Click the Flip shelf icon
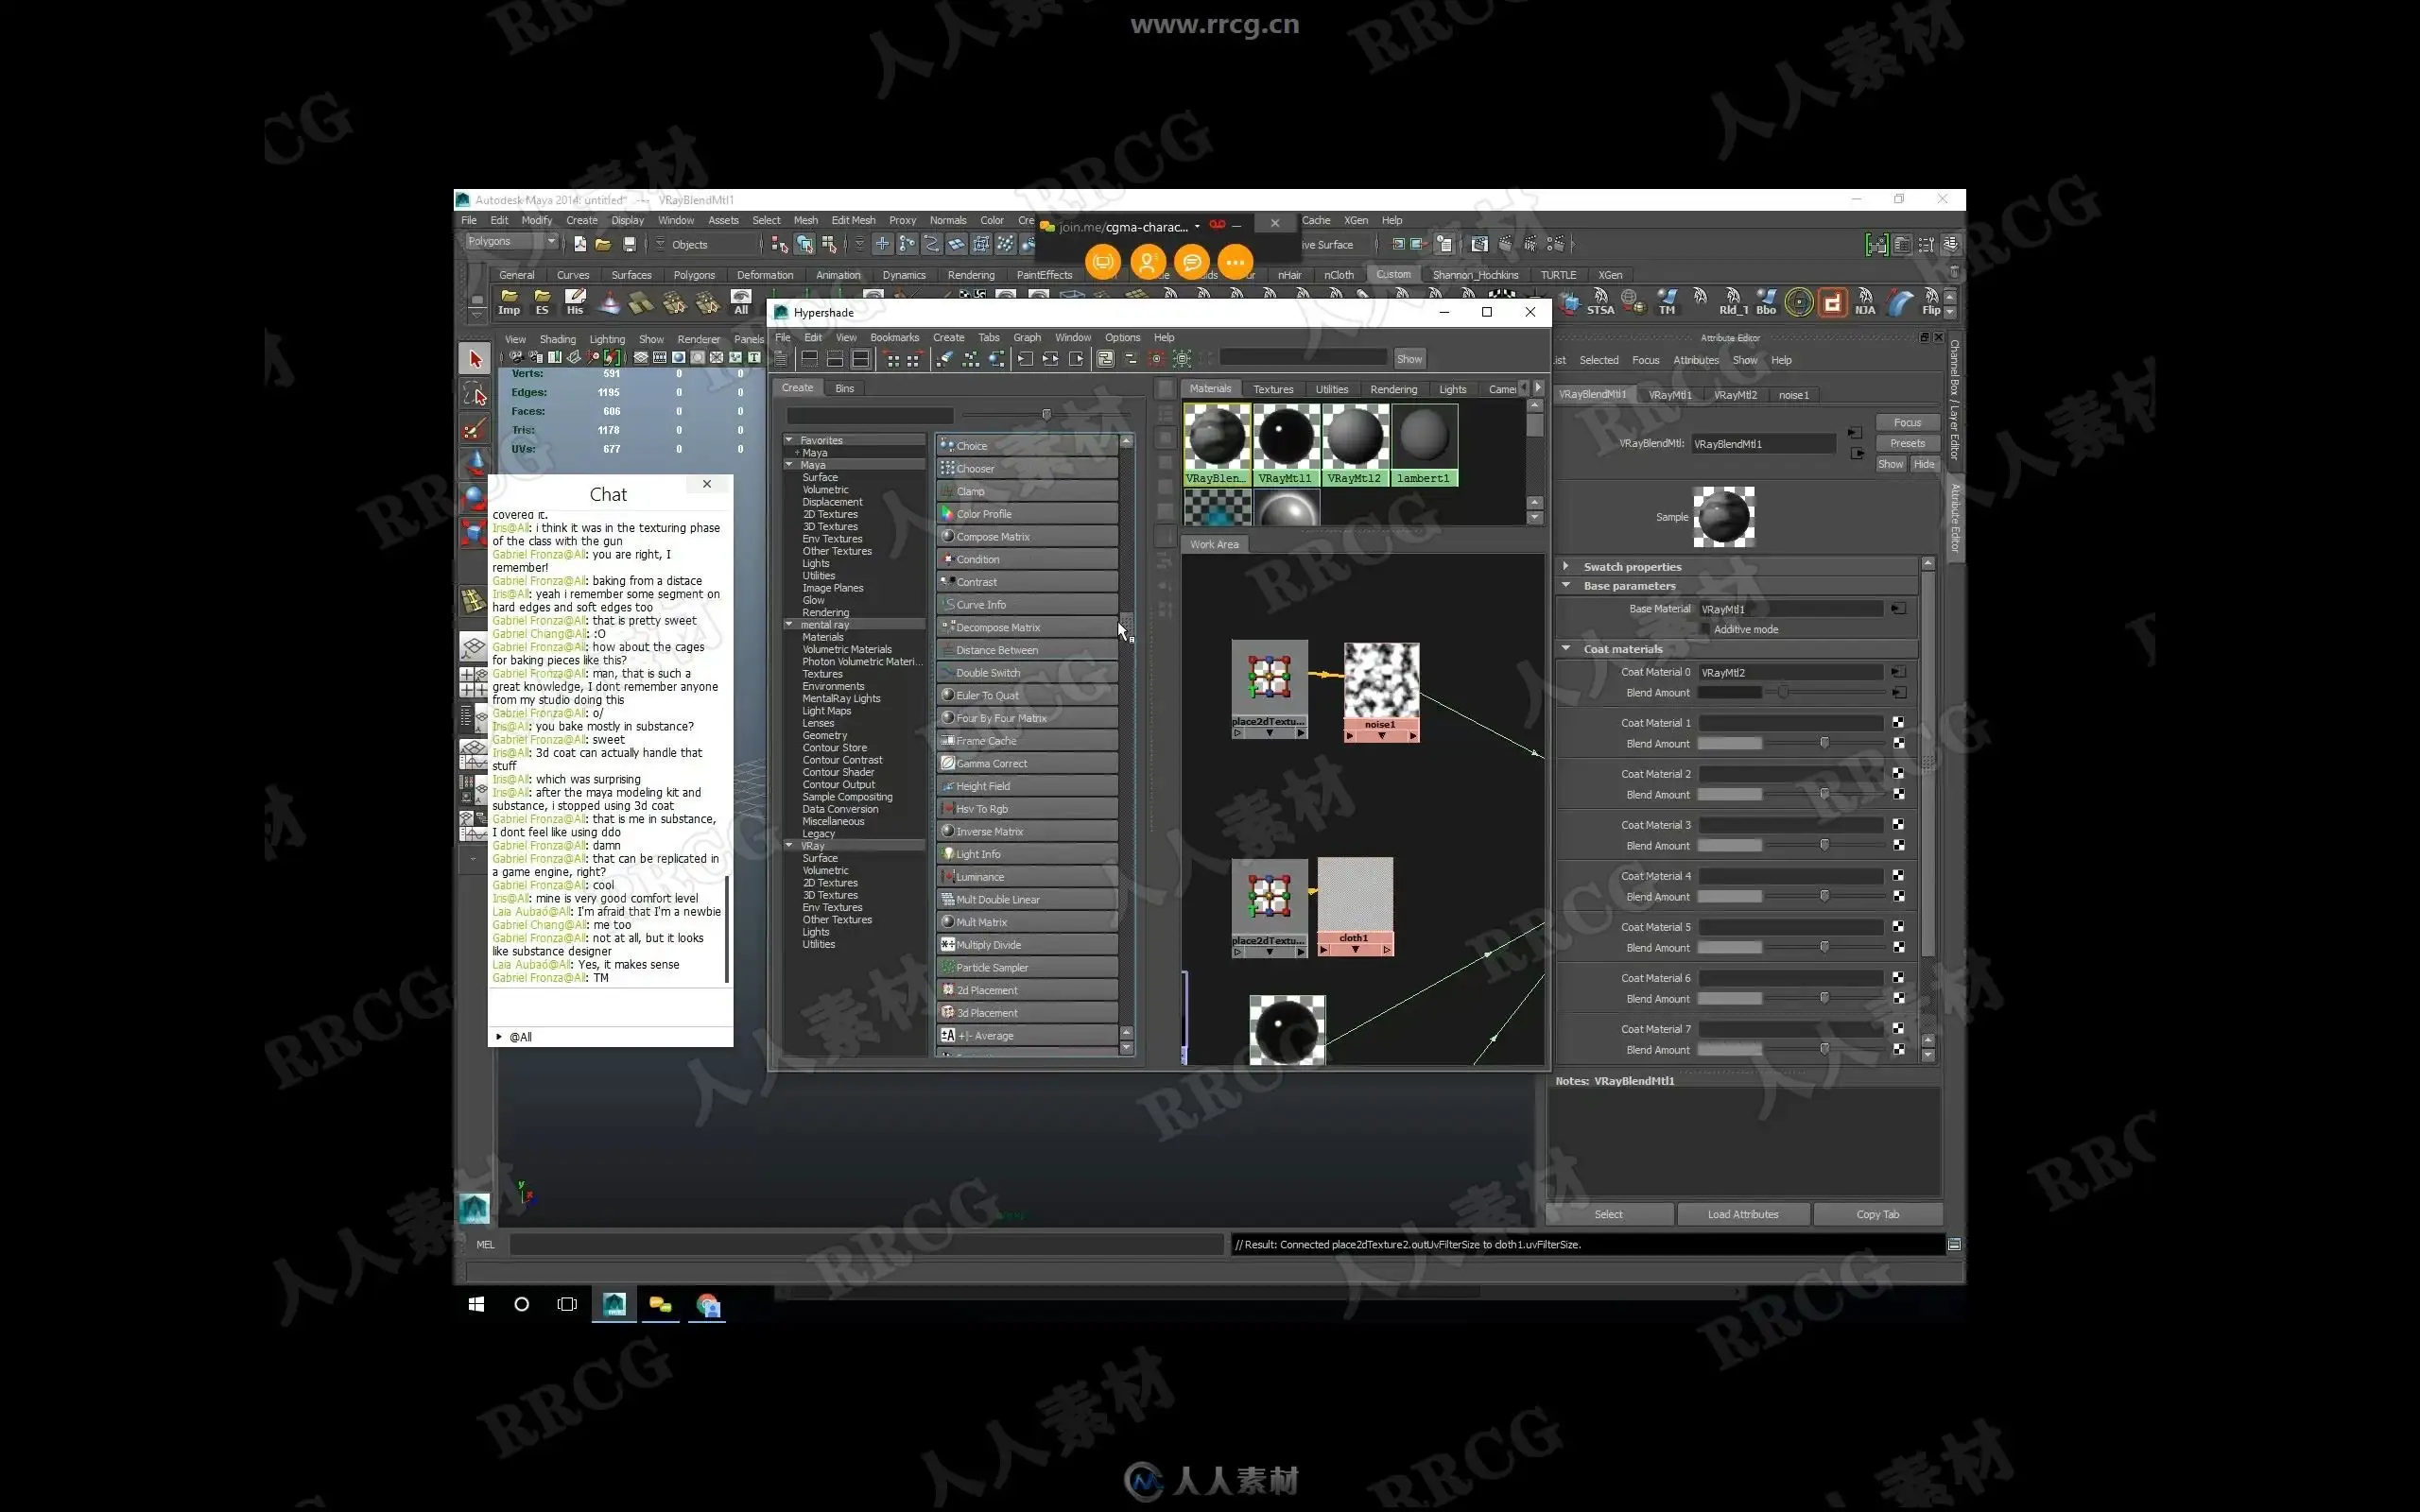Screen dimensions: 2420x1512 [1931, 302]
